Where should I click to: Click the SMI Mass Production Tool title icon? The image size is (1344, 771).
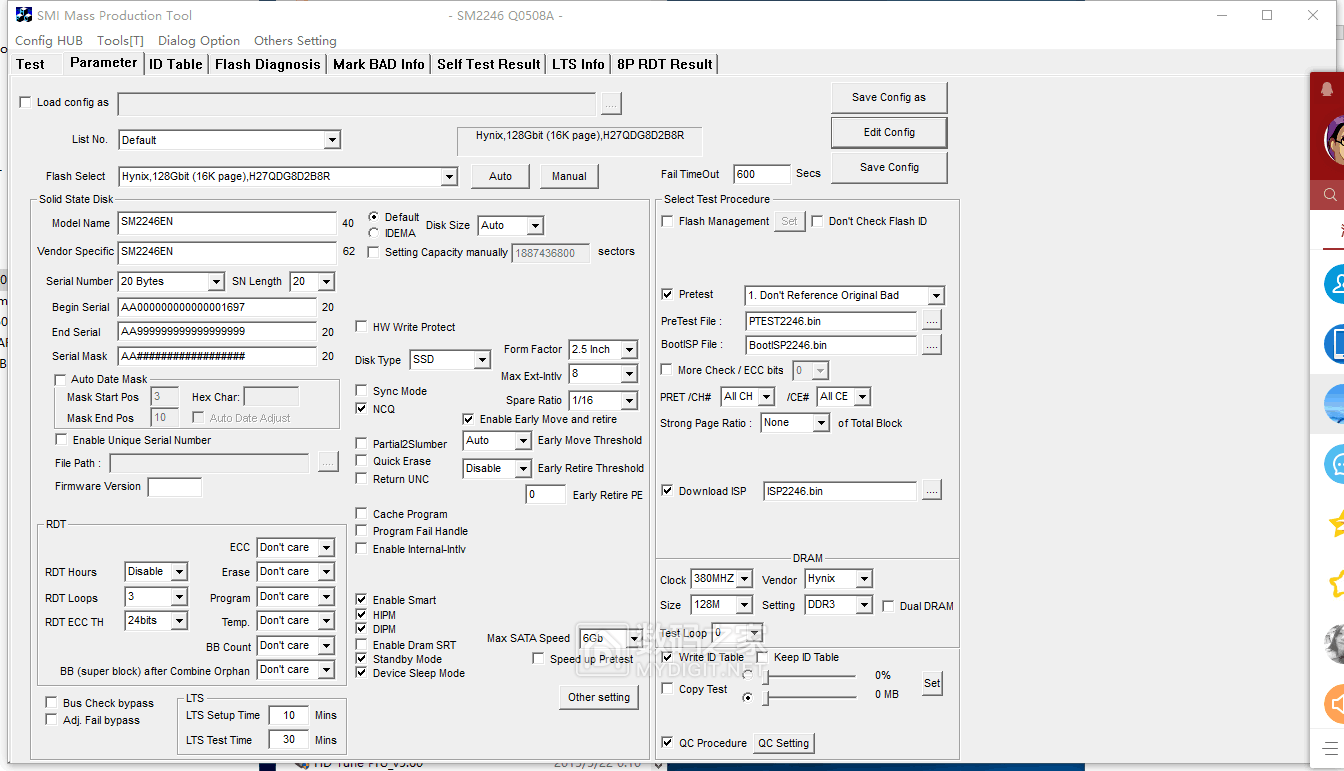point(24,15)
